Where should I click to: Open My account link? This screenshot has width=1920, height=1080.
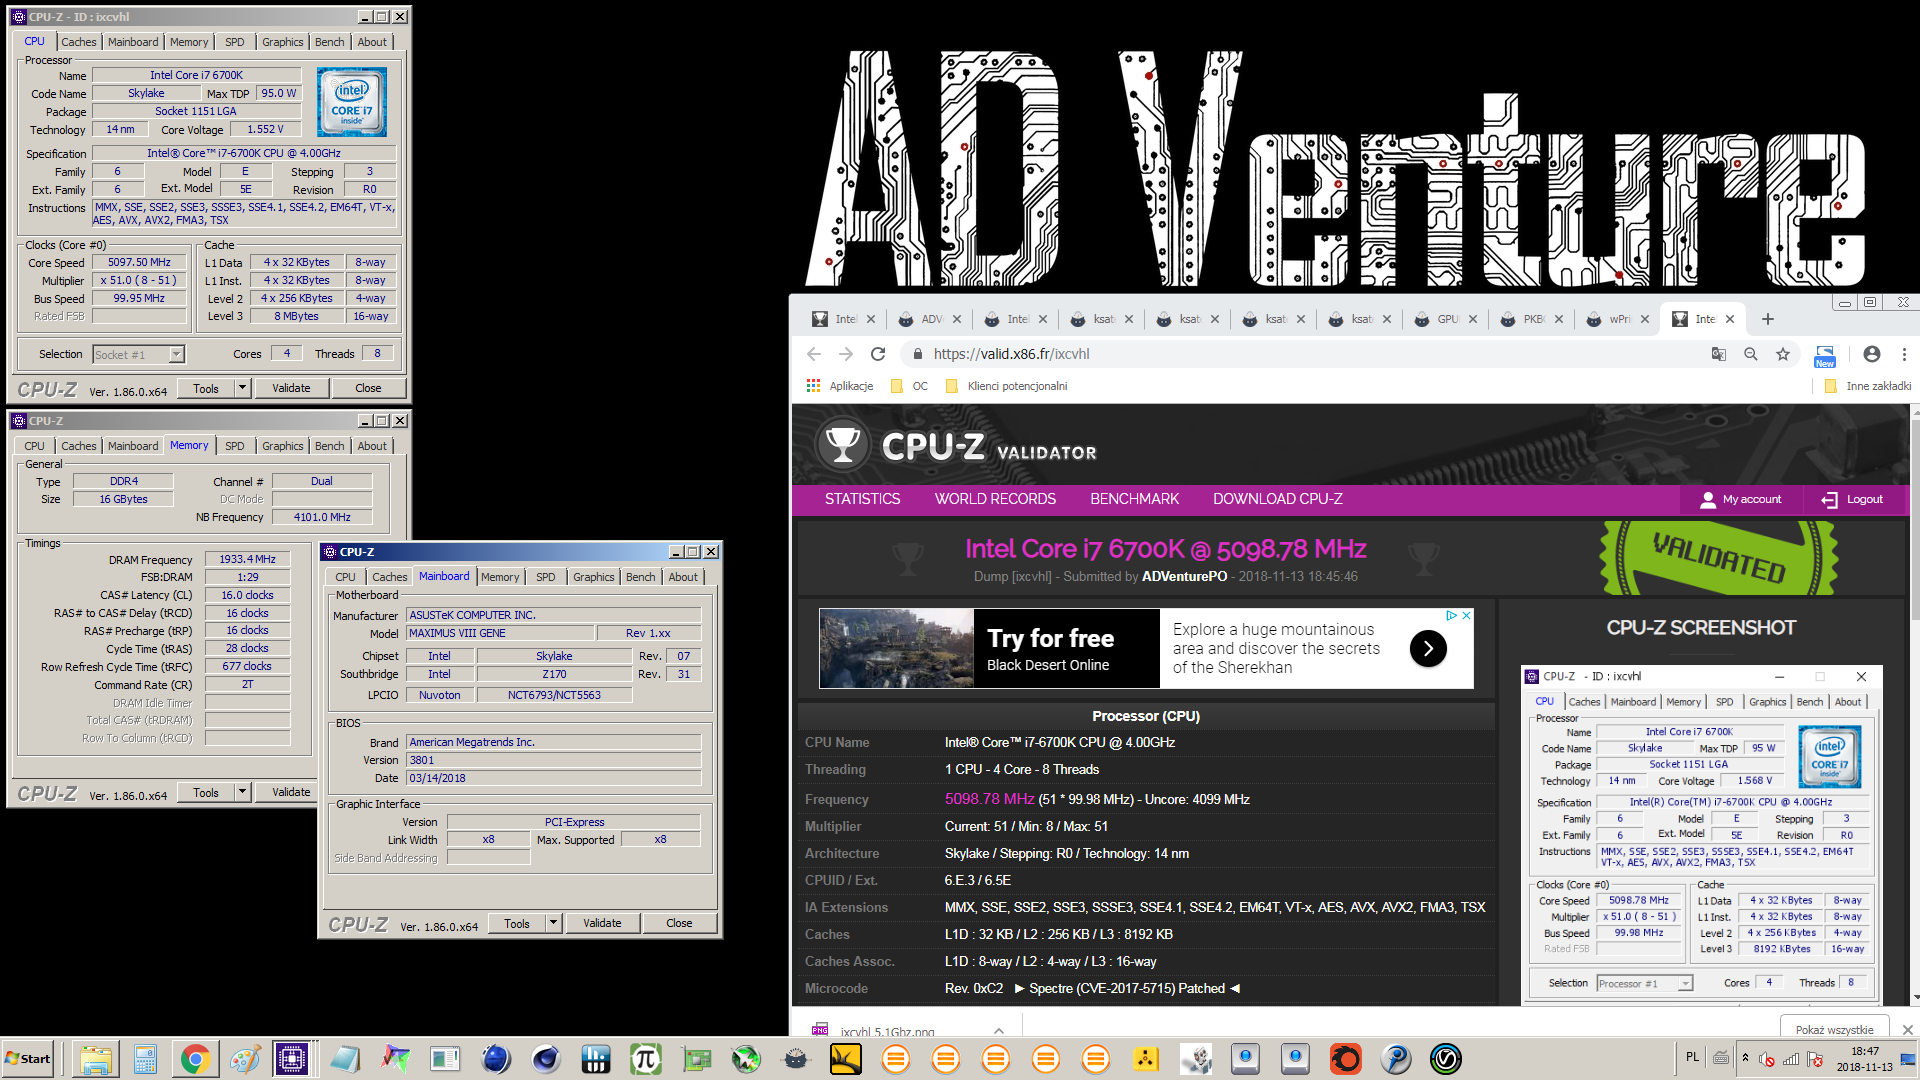(1741, 499)
